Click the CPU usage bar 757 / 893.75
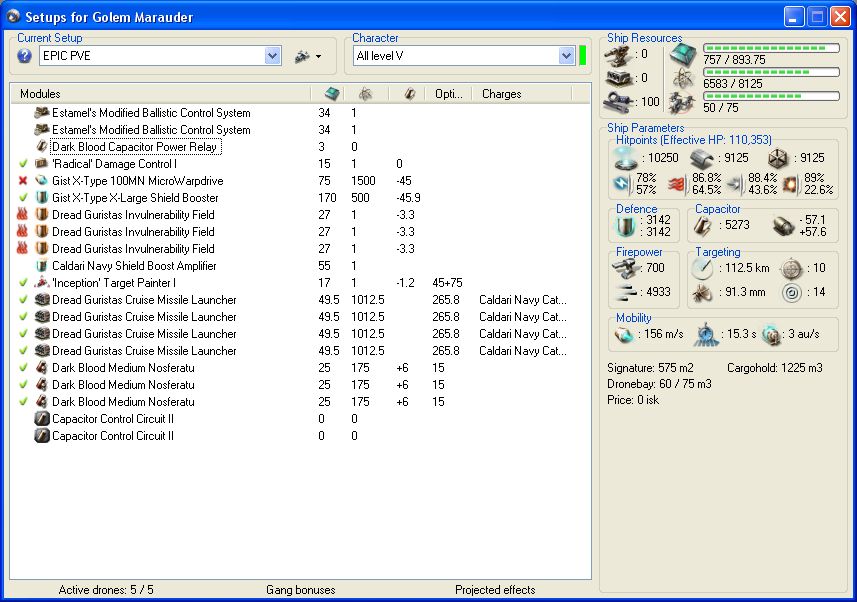This screenshot has width=857, height=602. tap(771, 48)
